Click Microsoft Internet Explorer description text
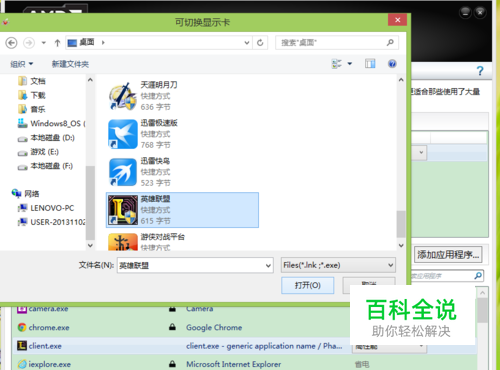Viewport: 500px width, 370px height. pos(233,364)
